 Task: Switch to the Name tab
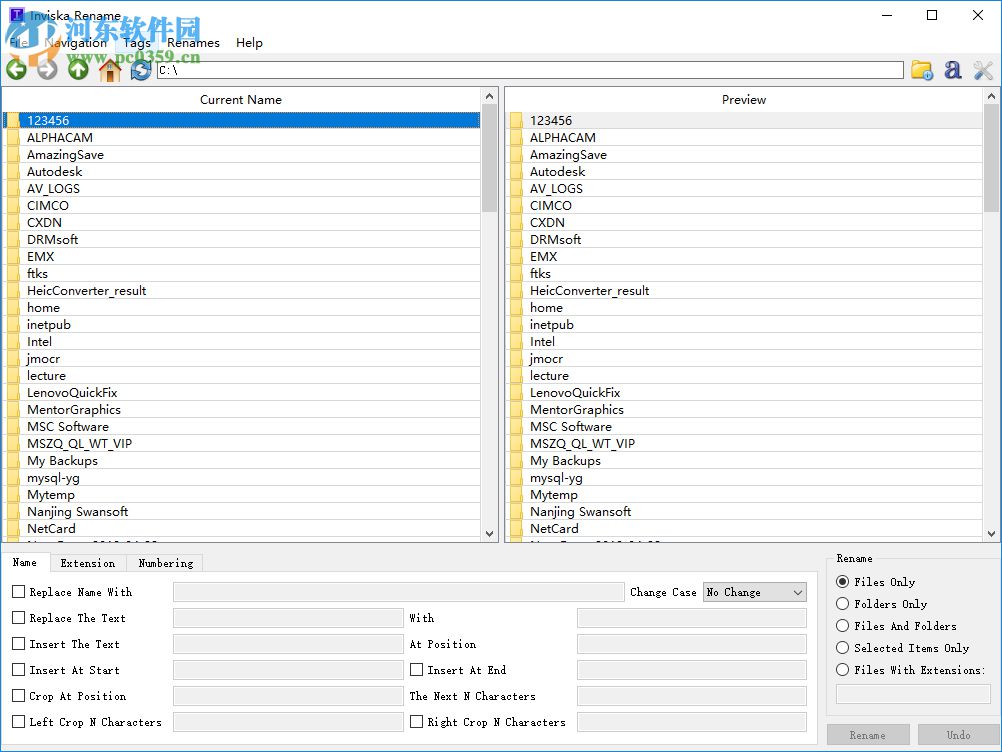[x=25, y=562]
